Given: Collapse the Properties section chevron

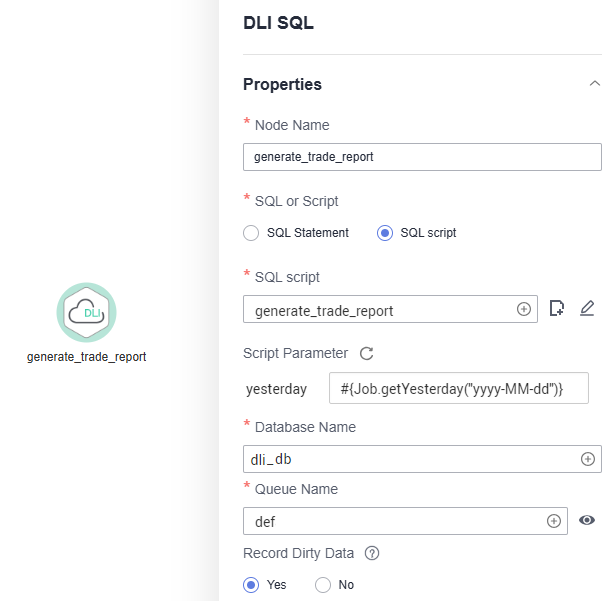Looking at the screenshot, I should (595, 83).
